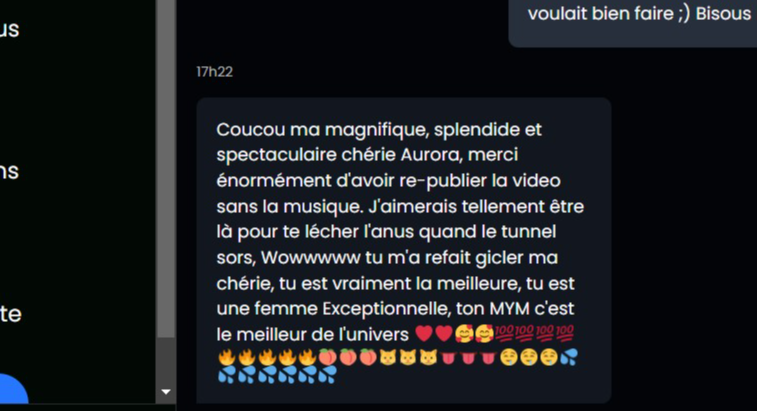Click the first red 100 emoji

point(505,333)
